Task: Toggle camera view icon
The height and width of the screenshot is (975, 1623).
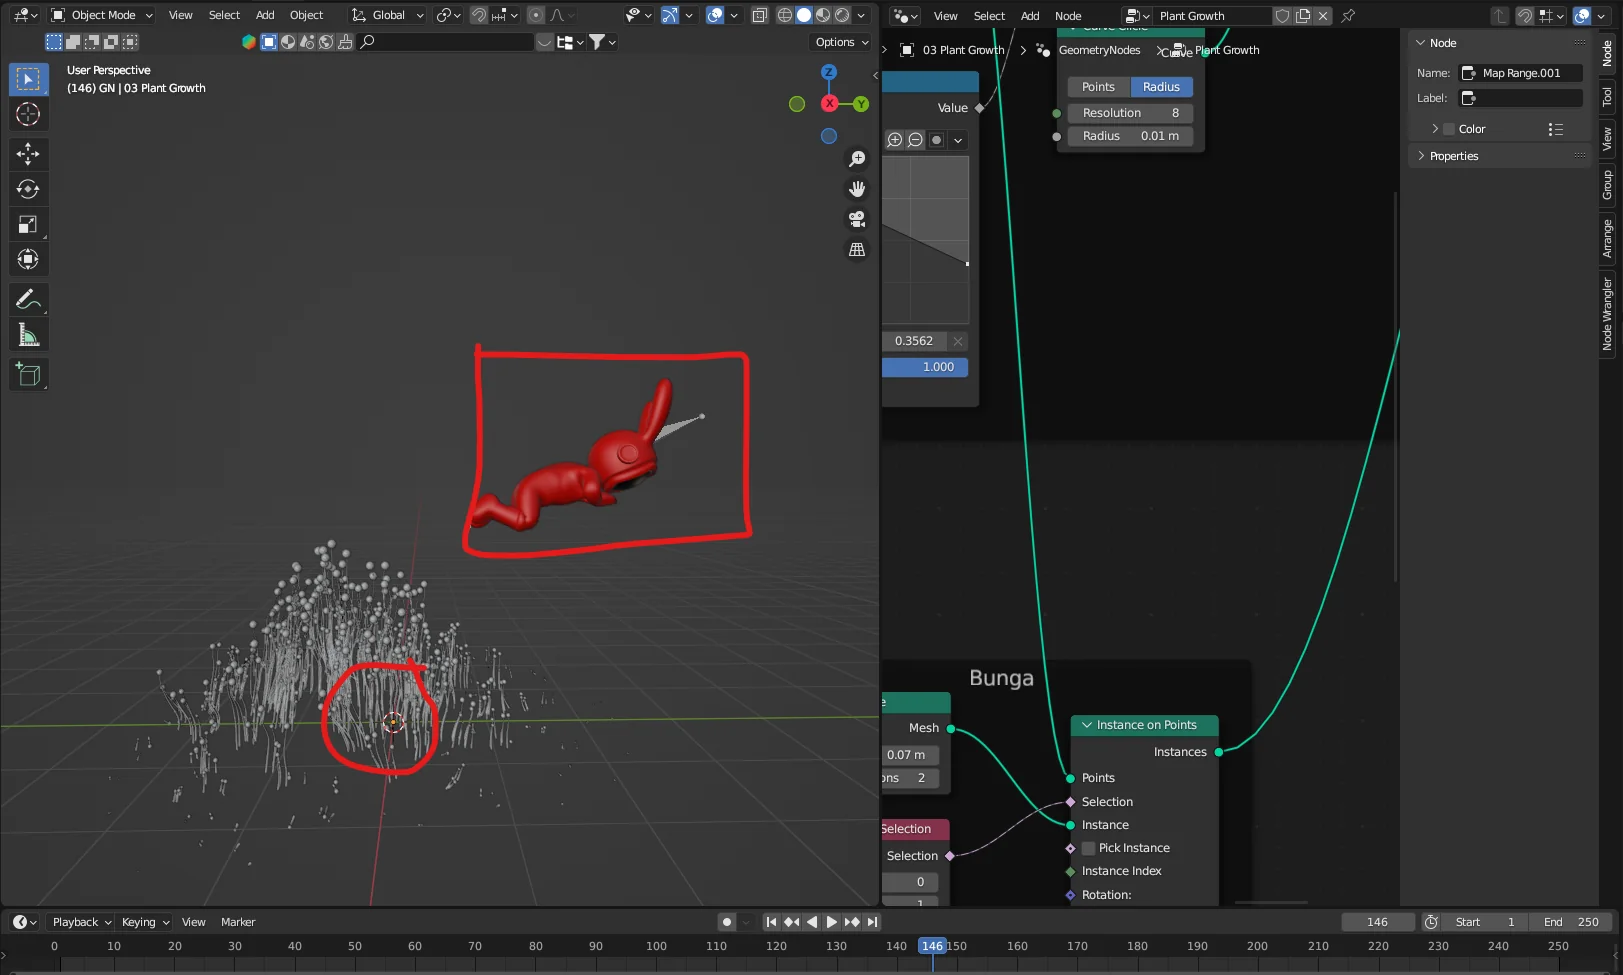Action: [857, 219]
